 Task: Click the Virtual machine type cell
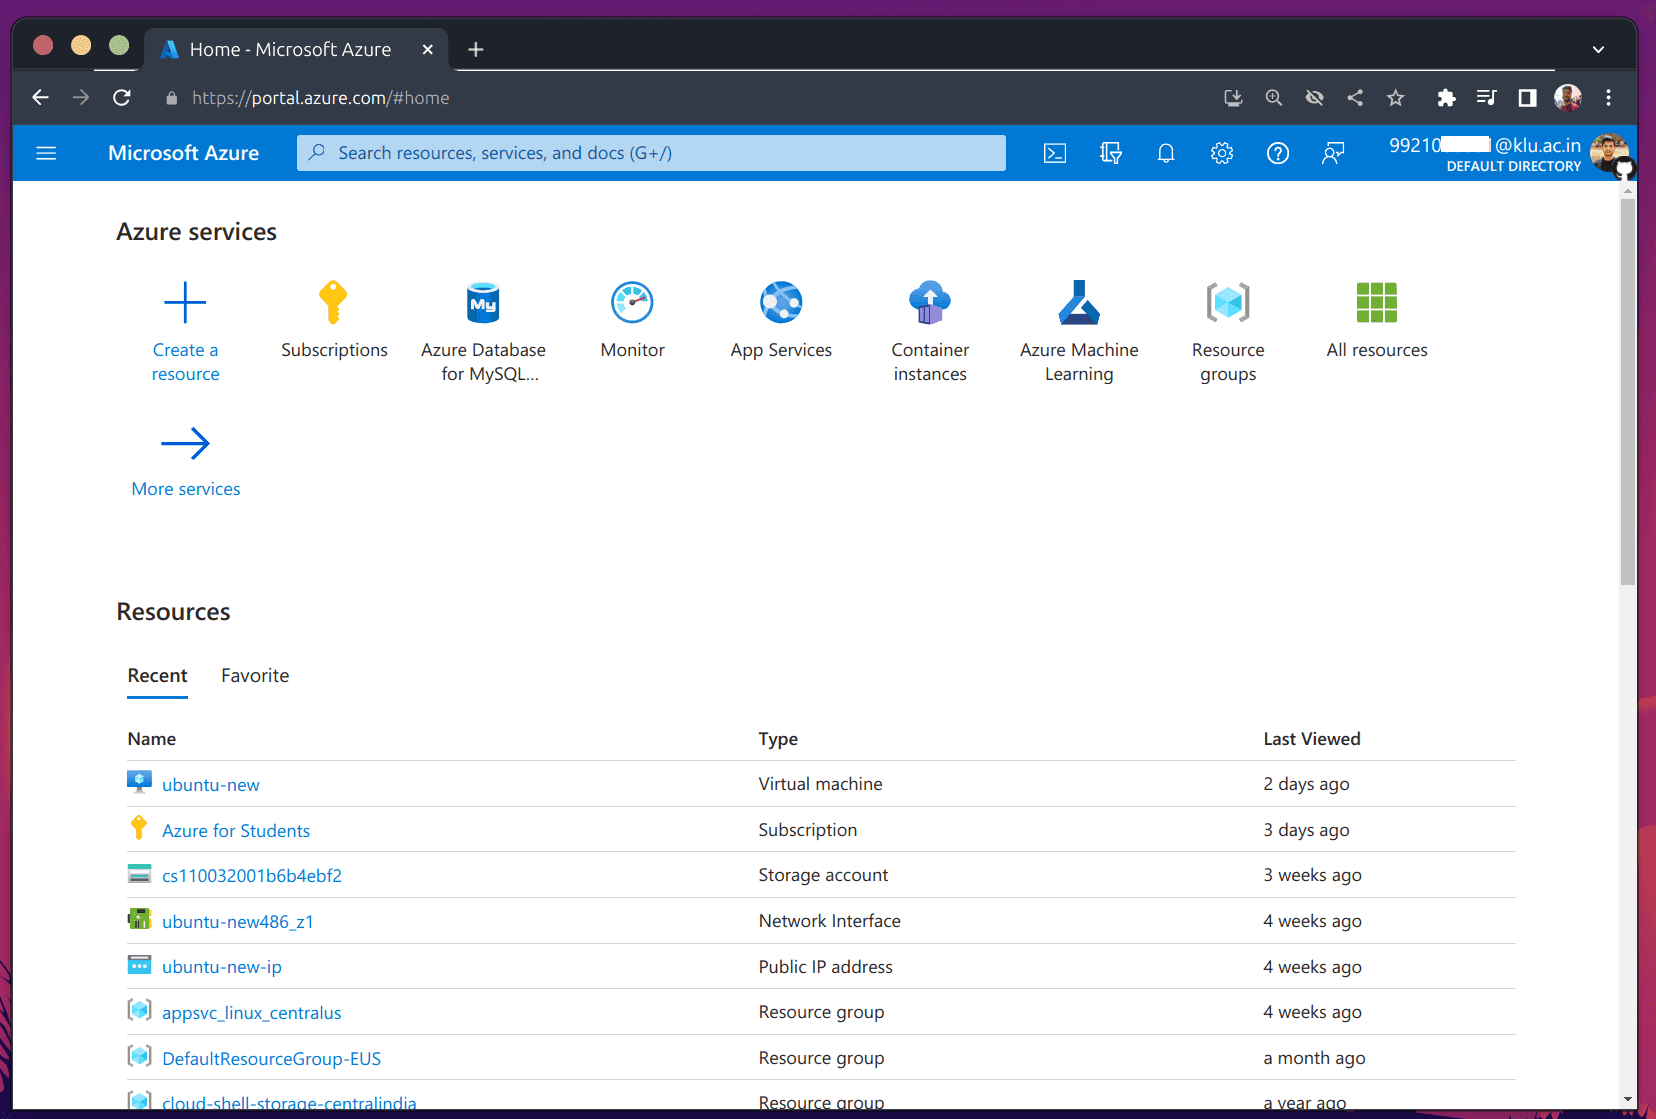point(820,784)
